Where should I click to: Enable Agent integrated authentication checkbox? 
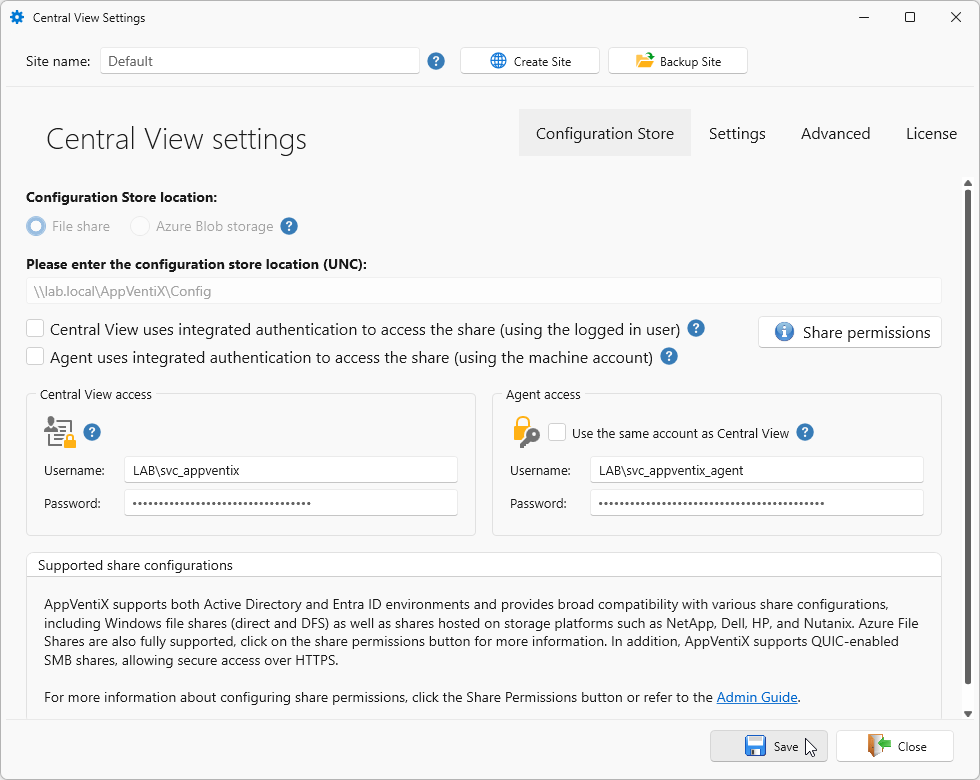pyautogui.click(x=35, y=356)
